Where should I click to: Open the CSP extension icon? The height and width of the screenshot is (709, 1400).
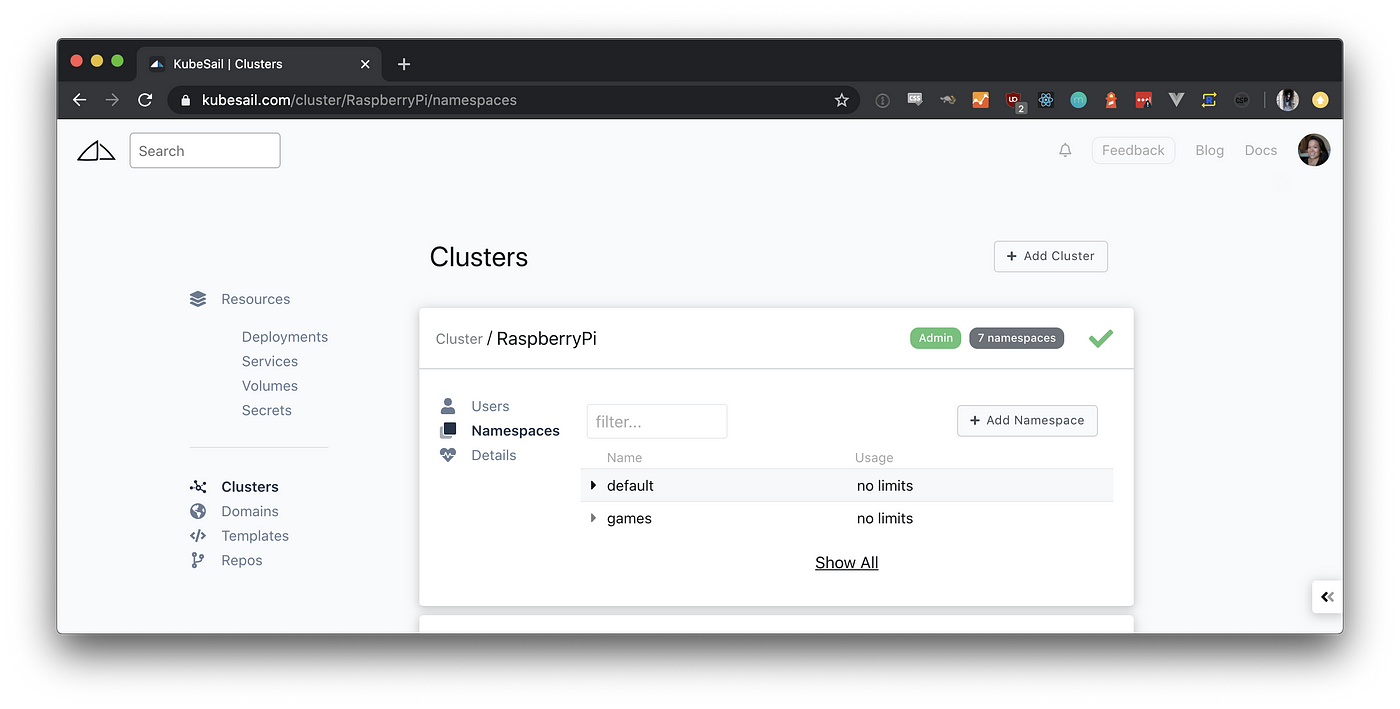1241,100
